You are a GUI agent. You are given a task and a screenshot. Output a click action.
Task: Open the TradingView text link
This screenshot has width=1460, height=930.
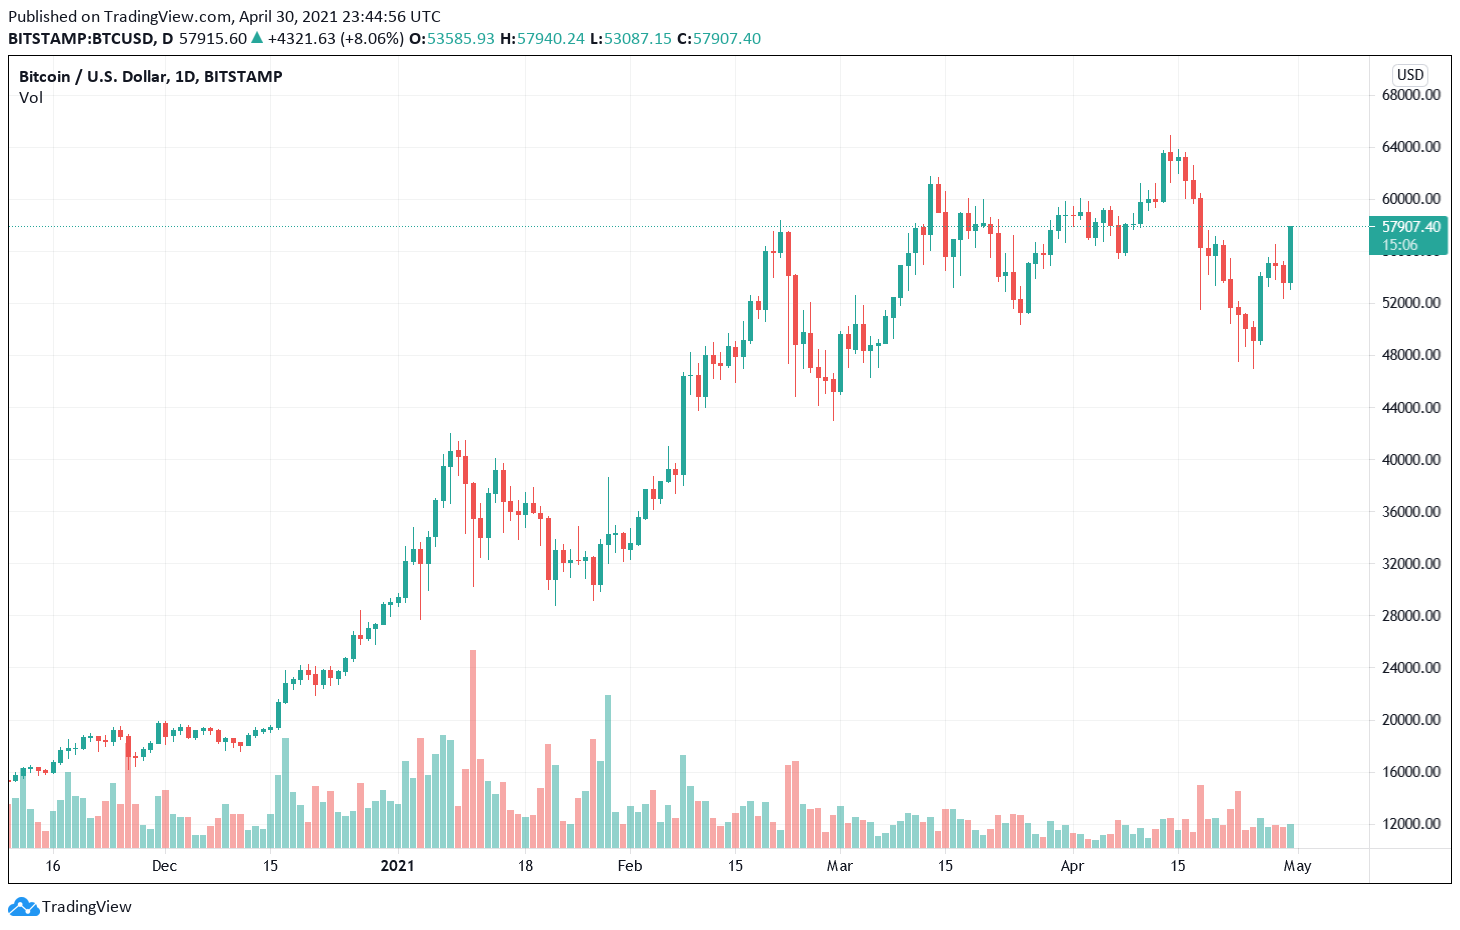pos(87,907)
